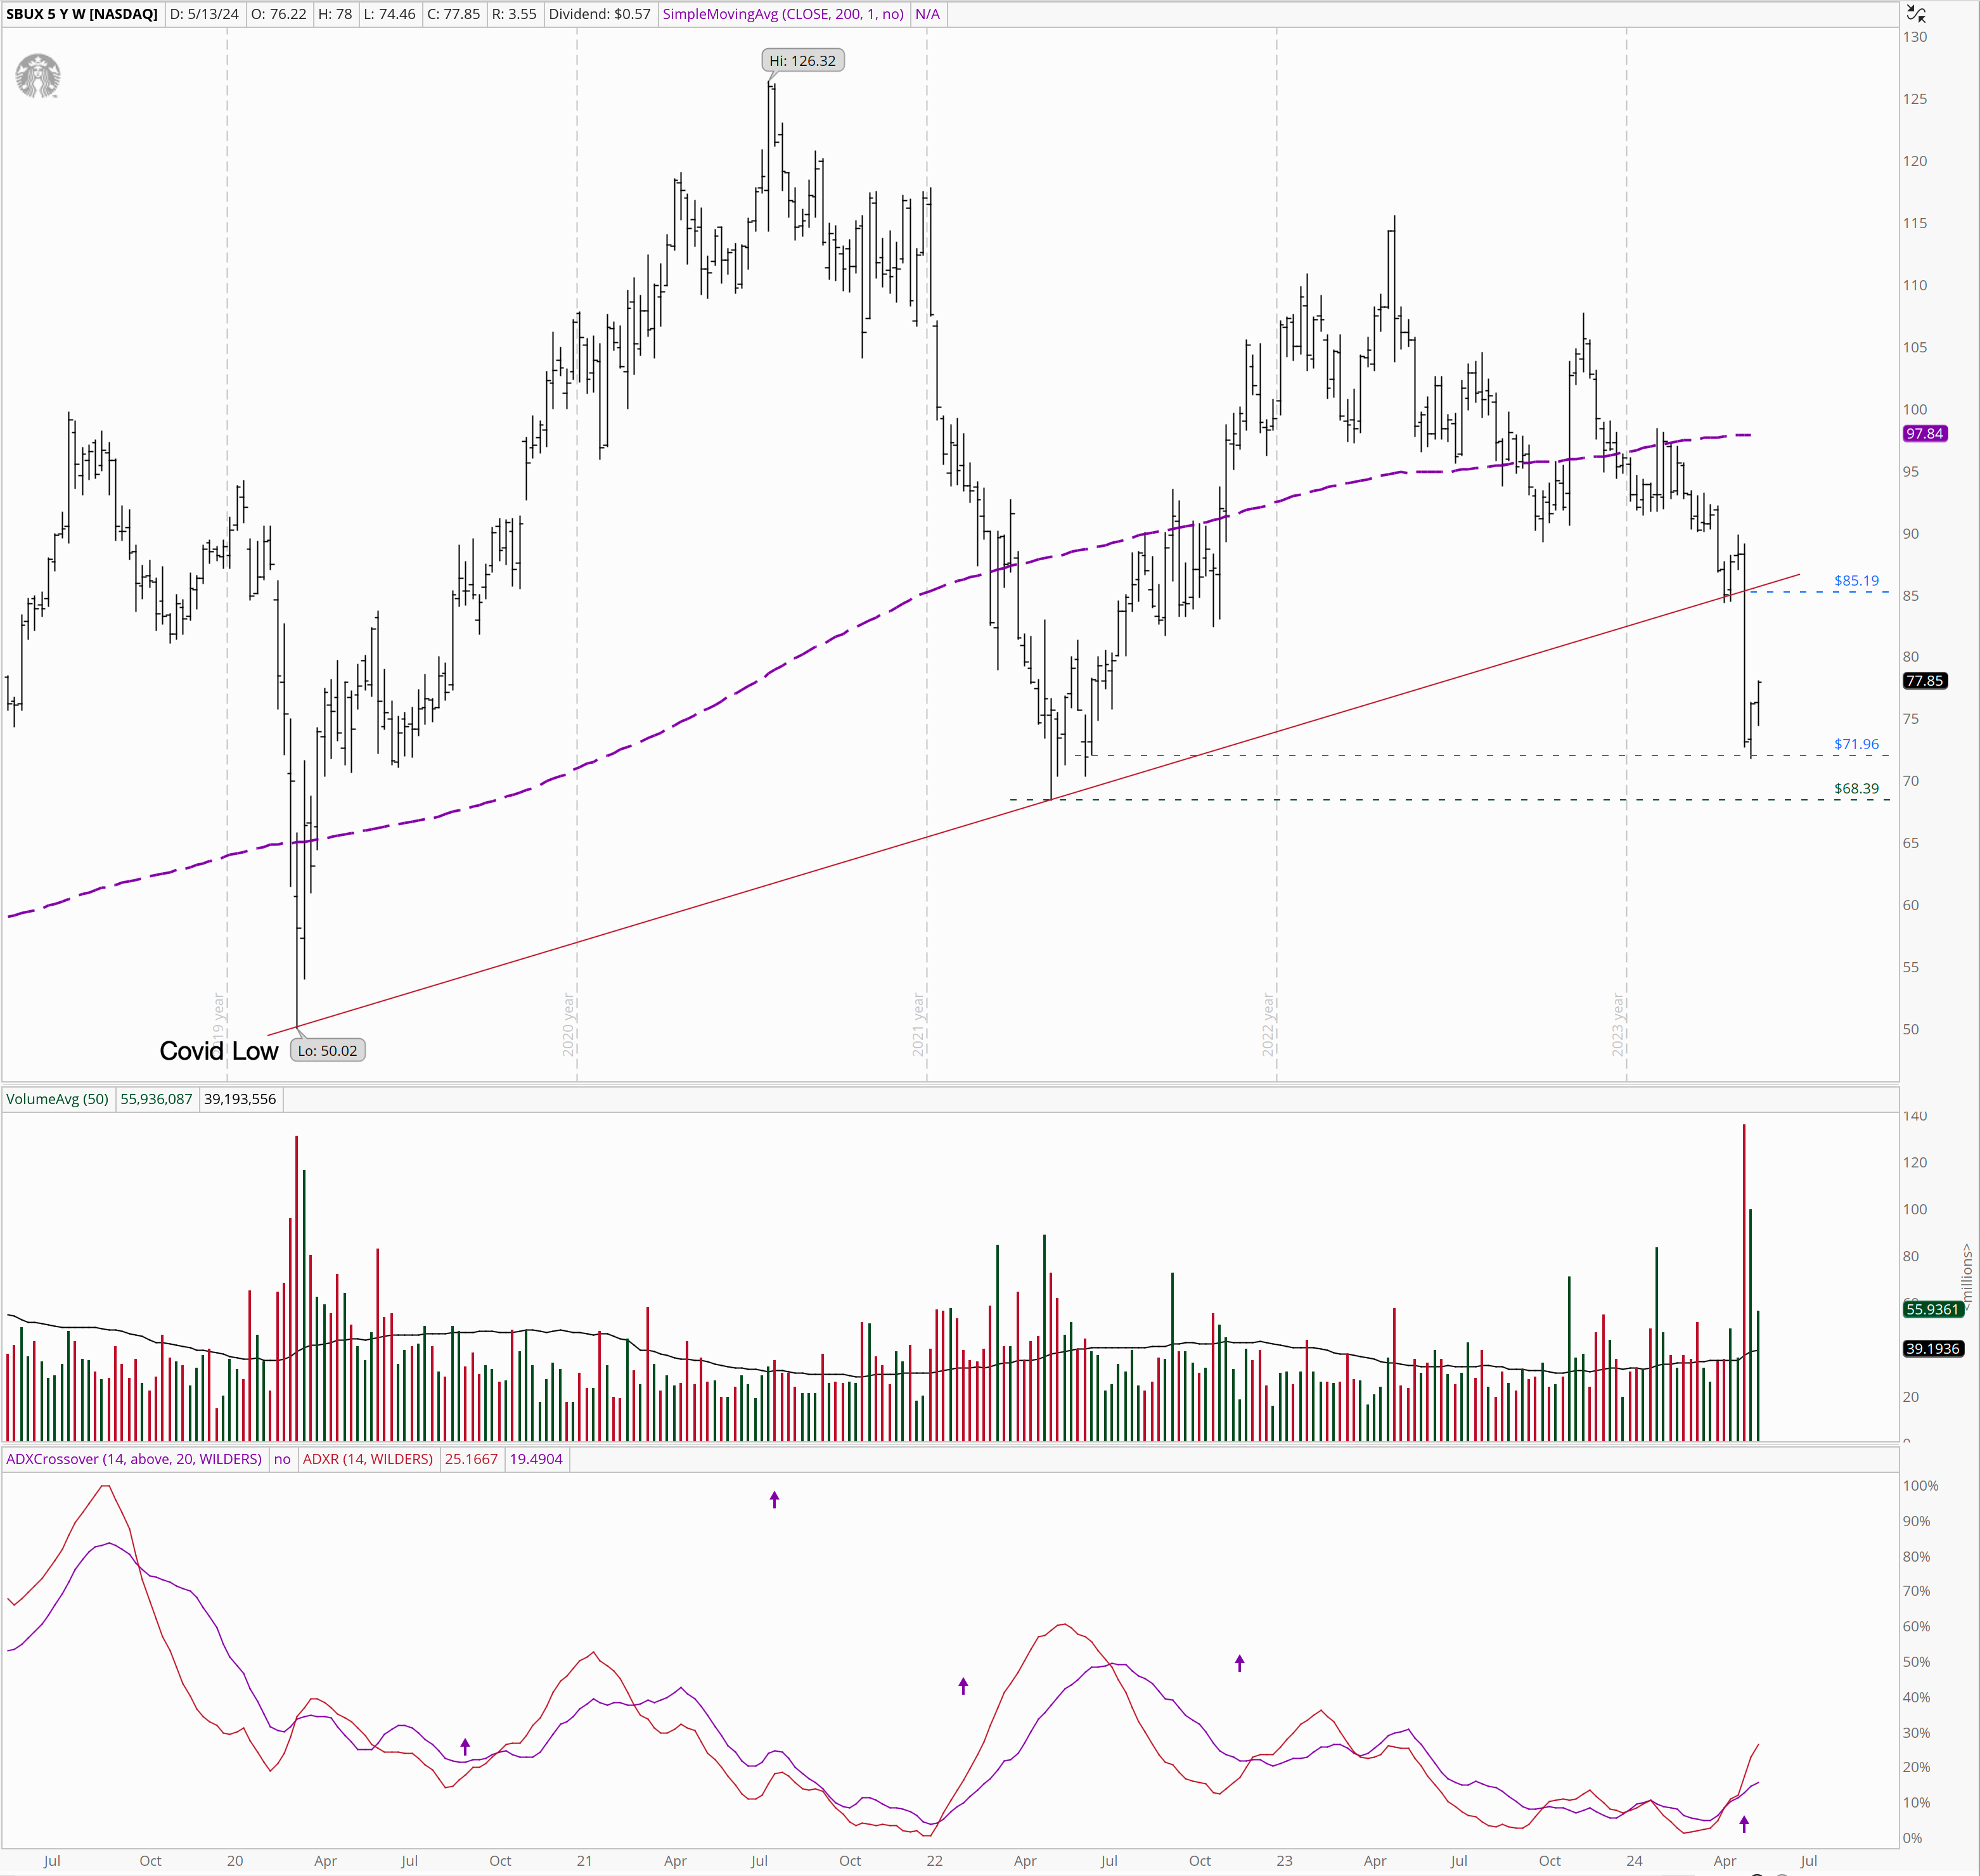This screenshot has width=1980, height=1876.
Task: Click the 23 year label on time axis
Action: [x=1284, y=1860]
